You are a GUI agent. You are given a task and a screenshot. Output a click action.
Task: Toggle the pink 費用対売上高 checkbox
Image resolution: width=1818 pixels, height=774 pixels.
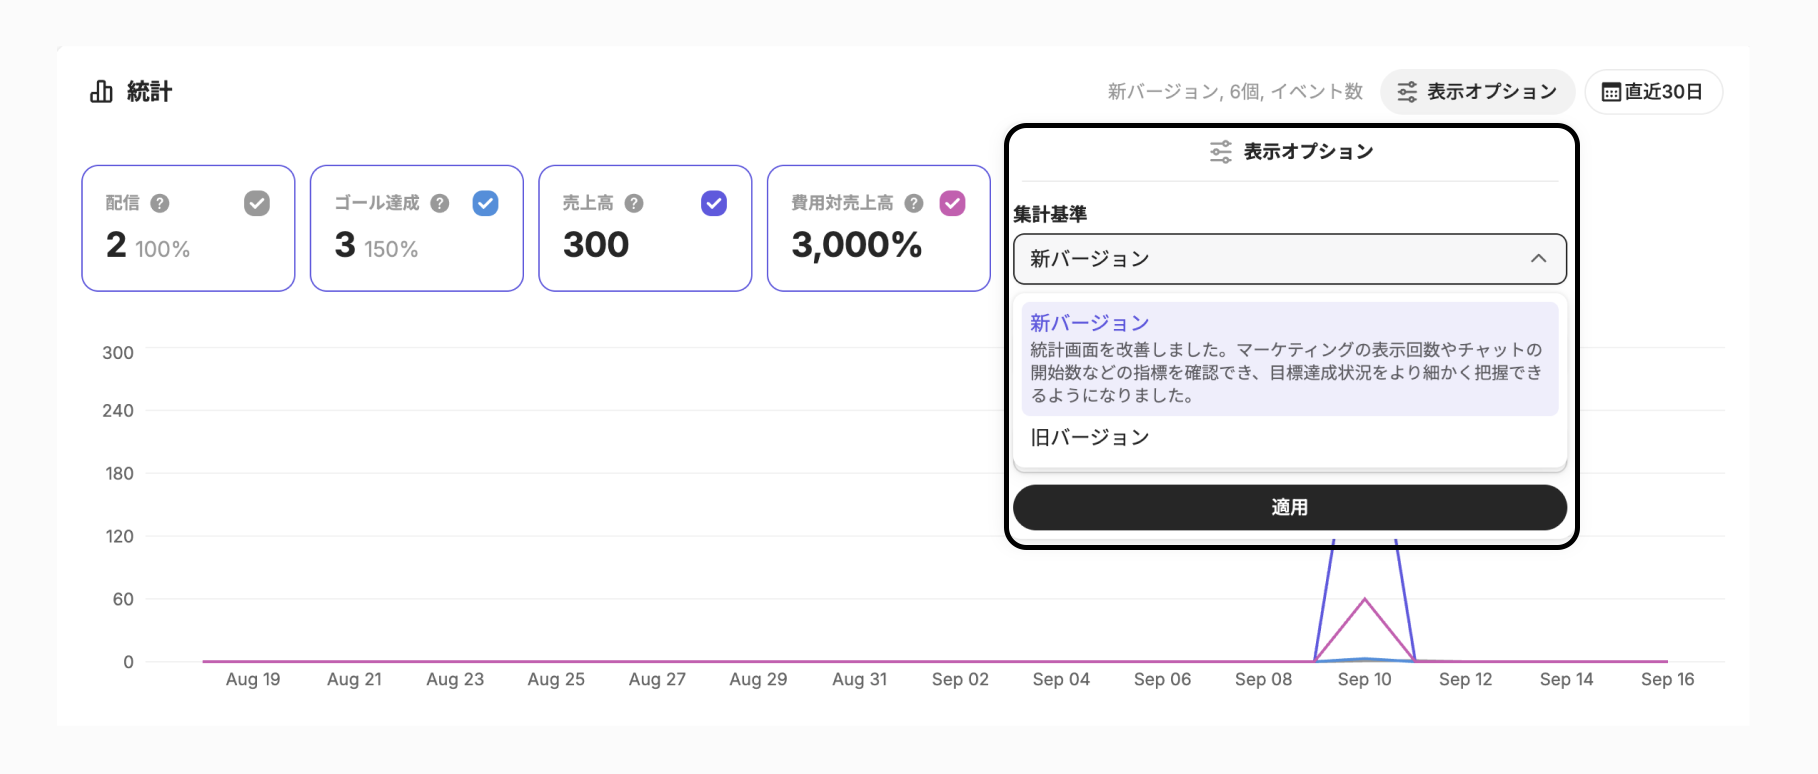pyautogui.click(x=953, y=203)
